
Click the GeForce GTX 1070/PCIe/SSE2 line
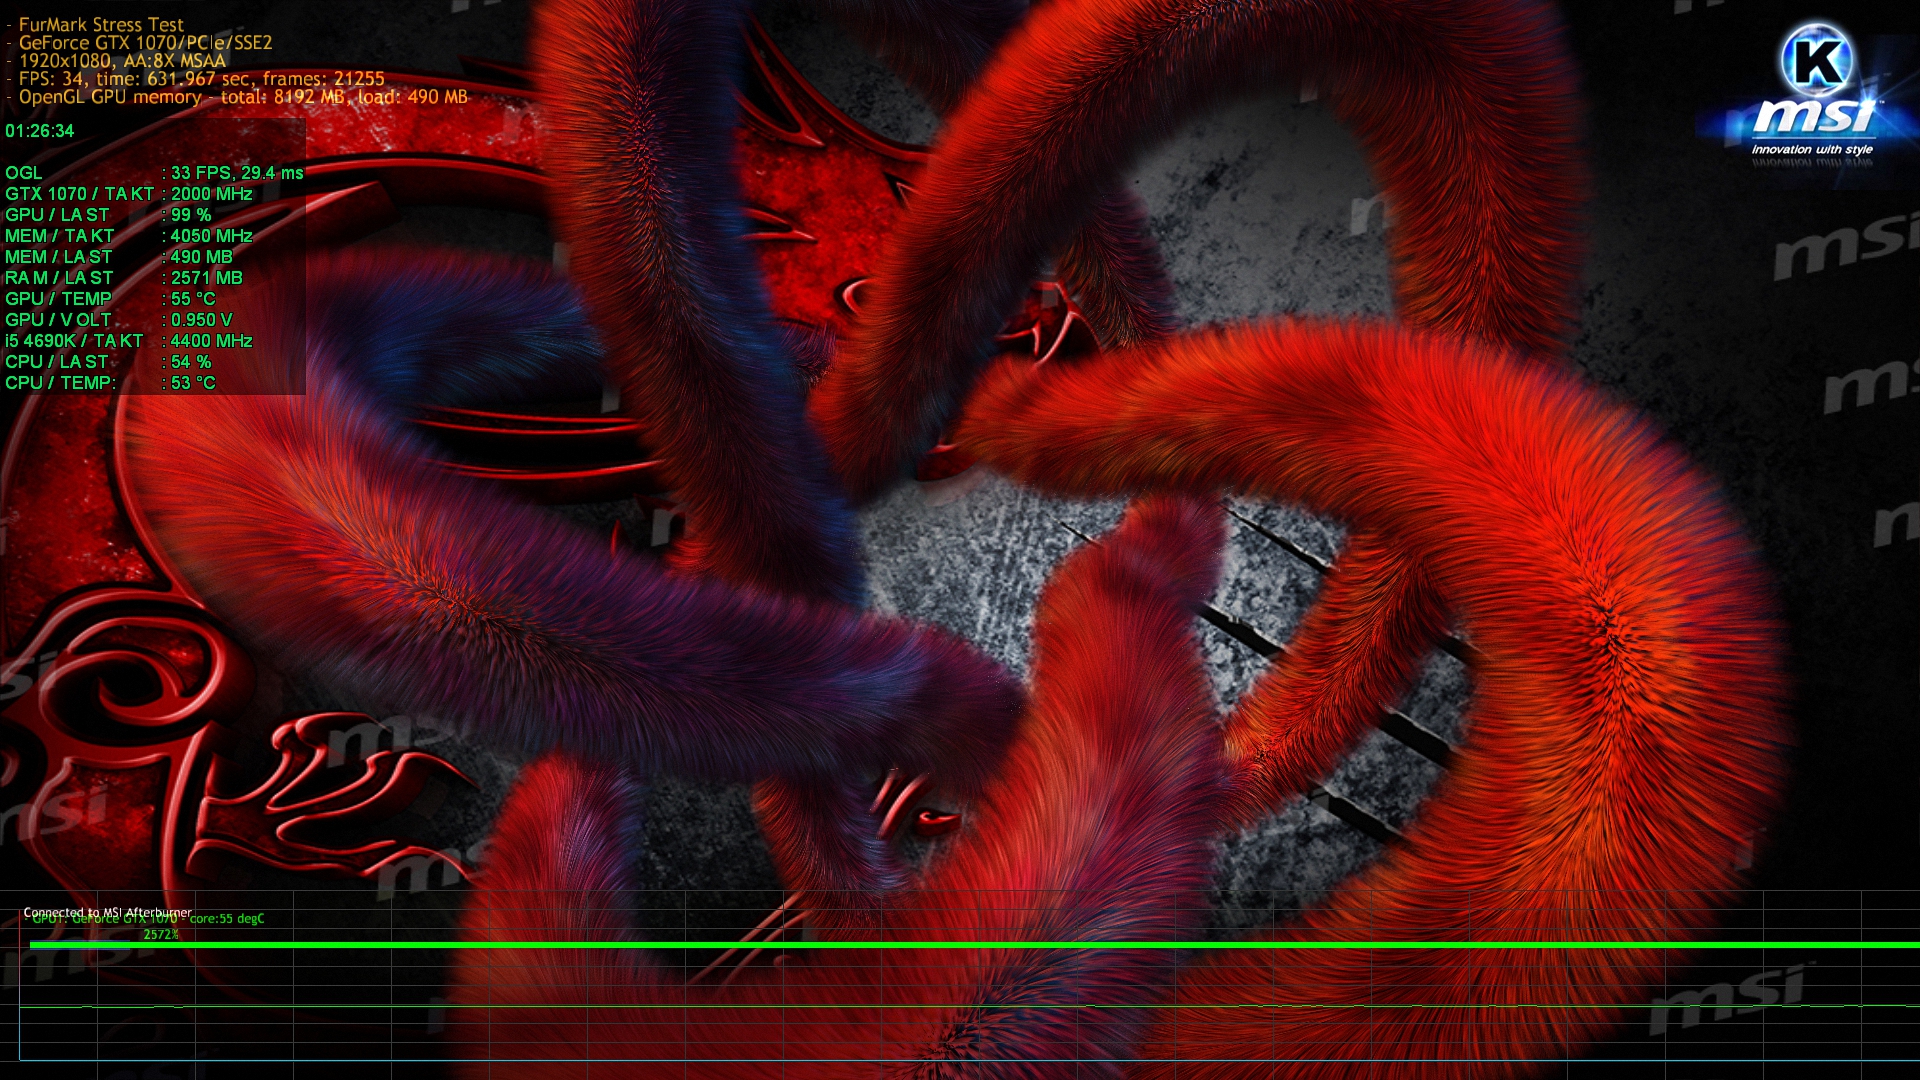click(145, 42)
